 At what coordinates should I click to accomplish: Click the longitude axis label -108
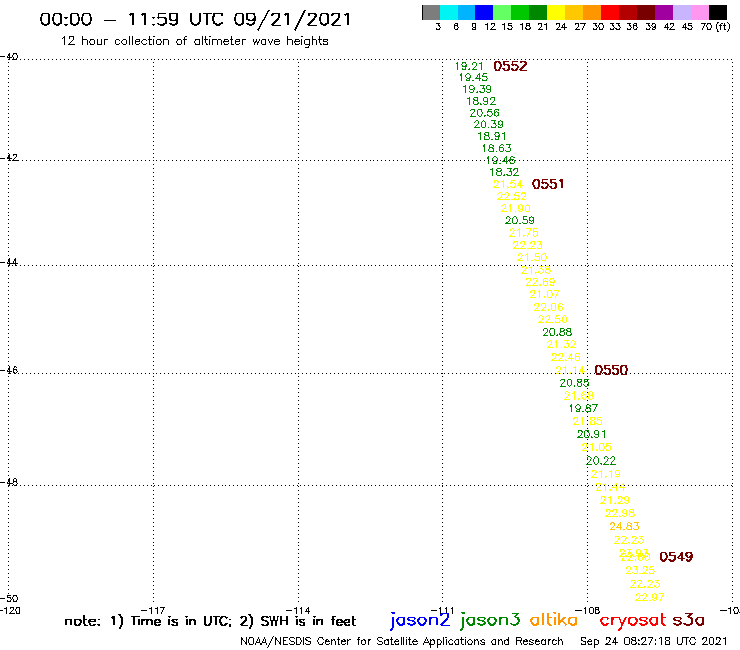[x=587, y=610]
